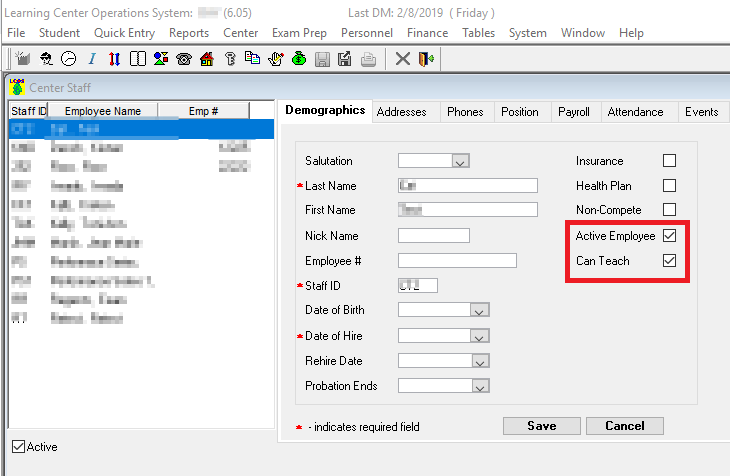Click the Last Name input field
This screenshot has height=476, width=730.
click(x=468, y=185)
